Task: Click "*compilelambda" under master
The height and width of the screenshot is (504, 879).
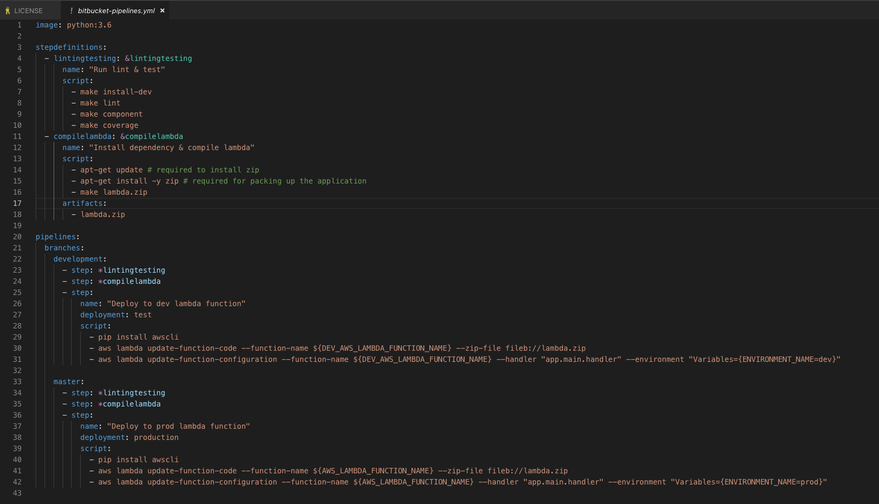Action: coord(129,404)
